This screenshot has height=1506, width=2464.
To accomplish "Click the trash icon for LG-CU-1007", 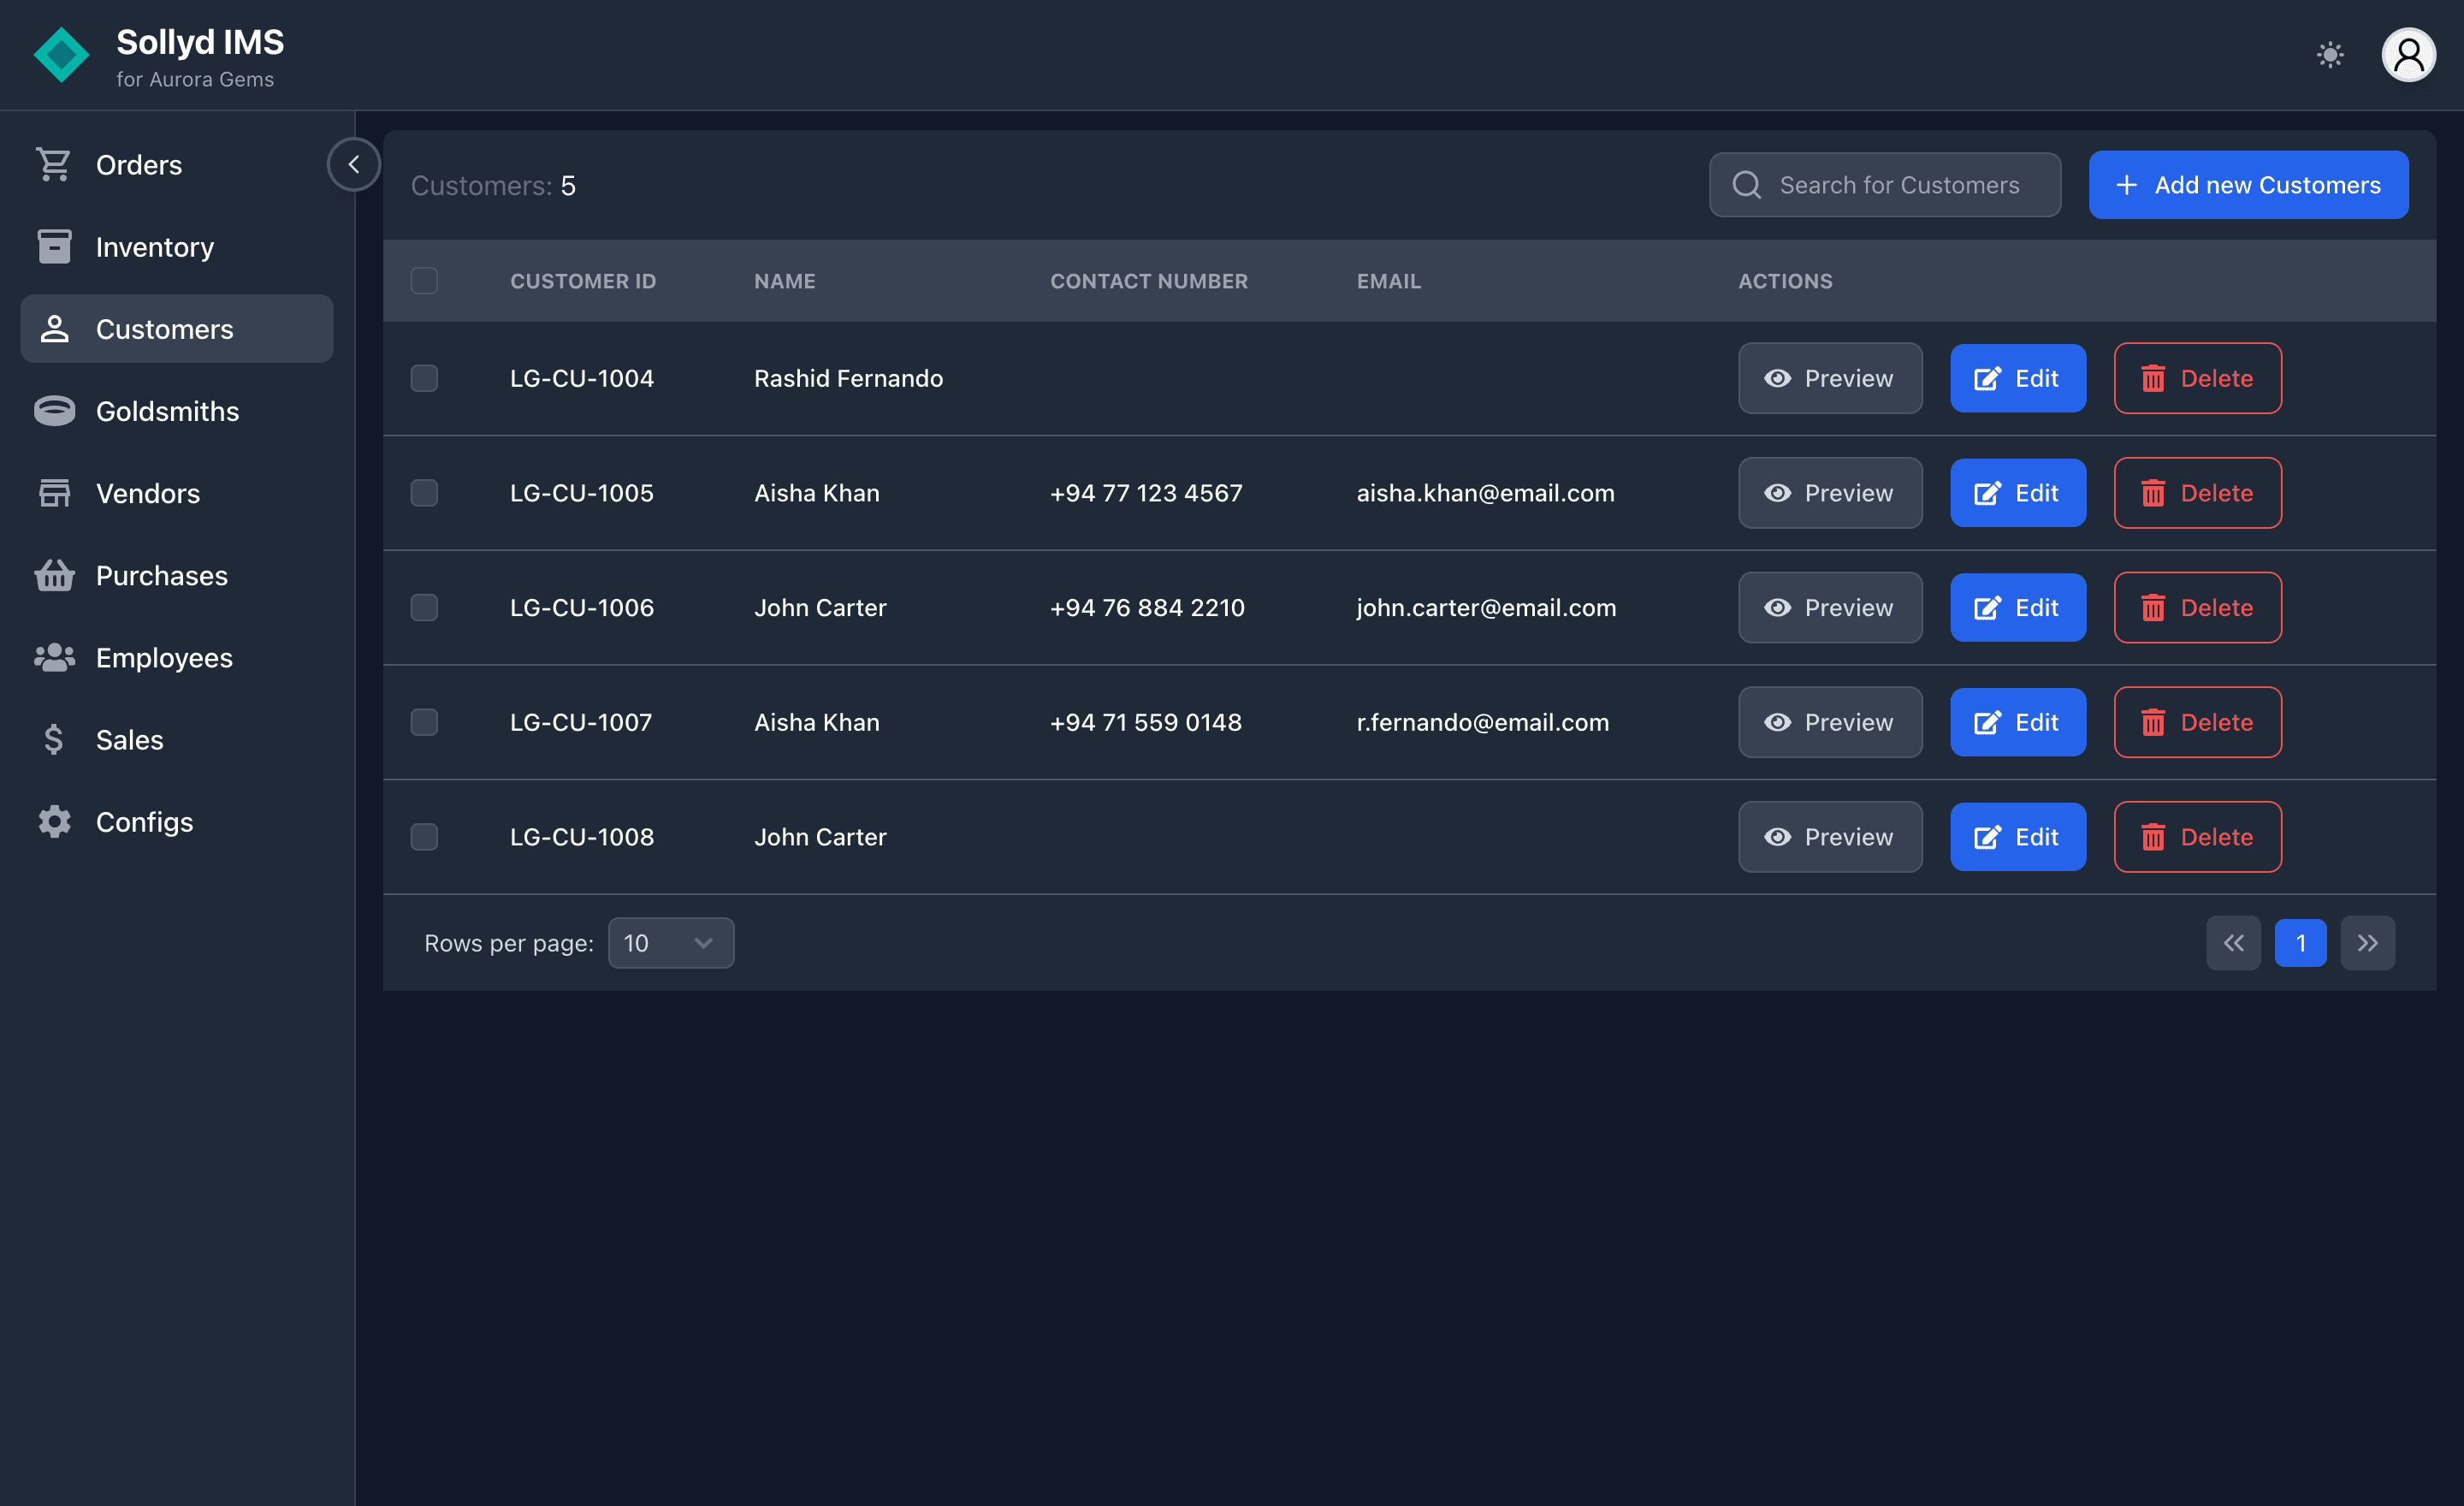I will point(2152,722).
